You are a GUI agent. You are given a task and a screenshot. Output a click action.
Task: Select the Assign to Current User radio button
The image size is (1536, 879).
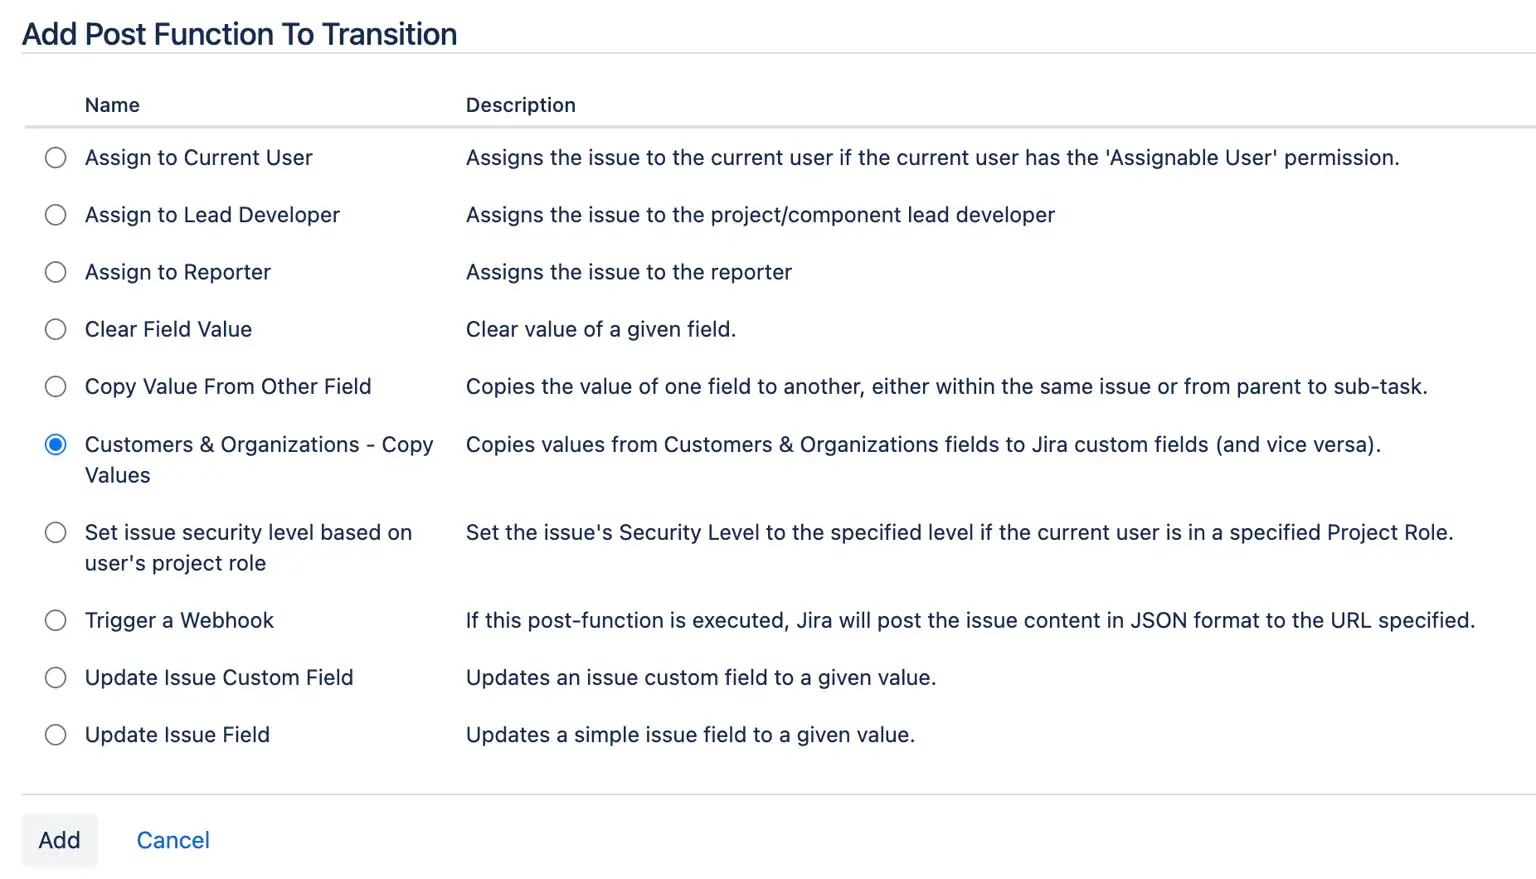(x=56, y=158)
